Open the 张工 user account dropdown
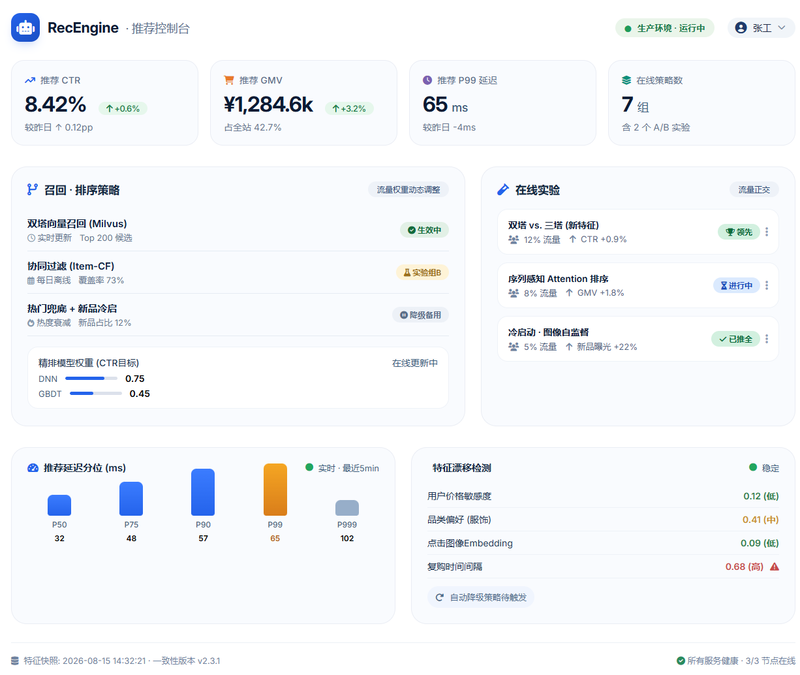 pos(761,28)
